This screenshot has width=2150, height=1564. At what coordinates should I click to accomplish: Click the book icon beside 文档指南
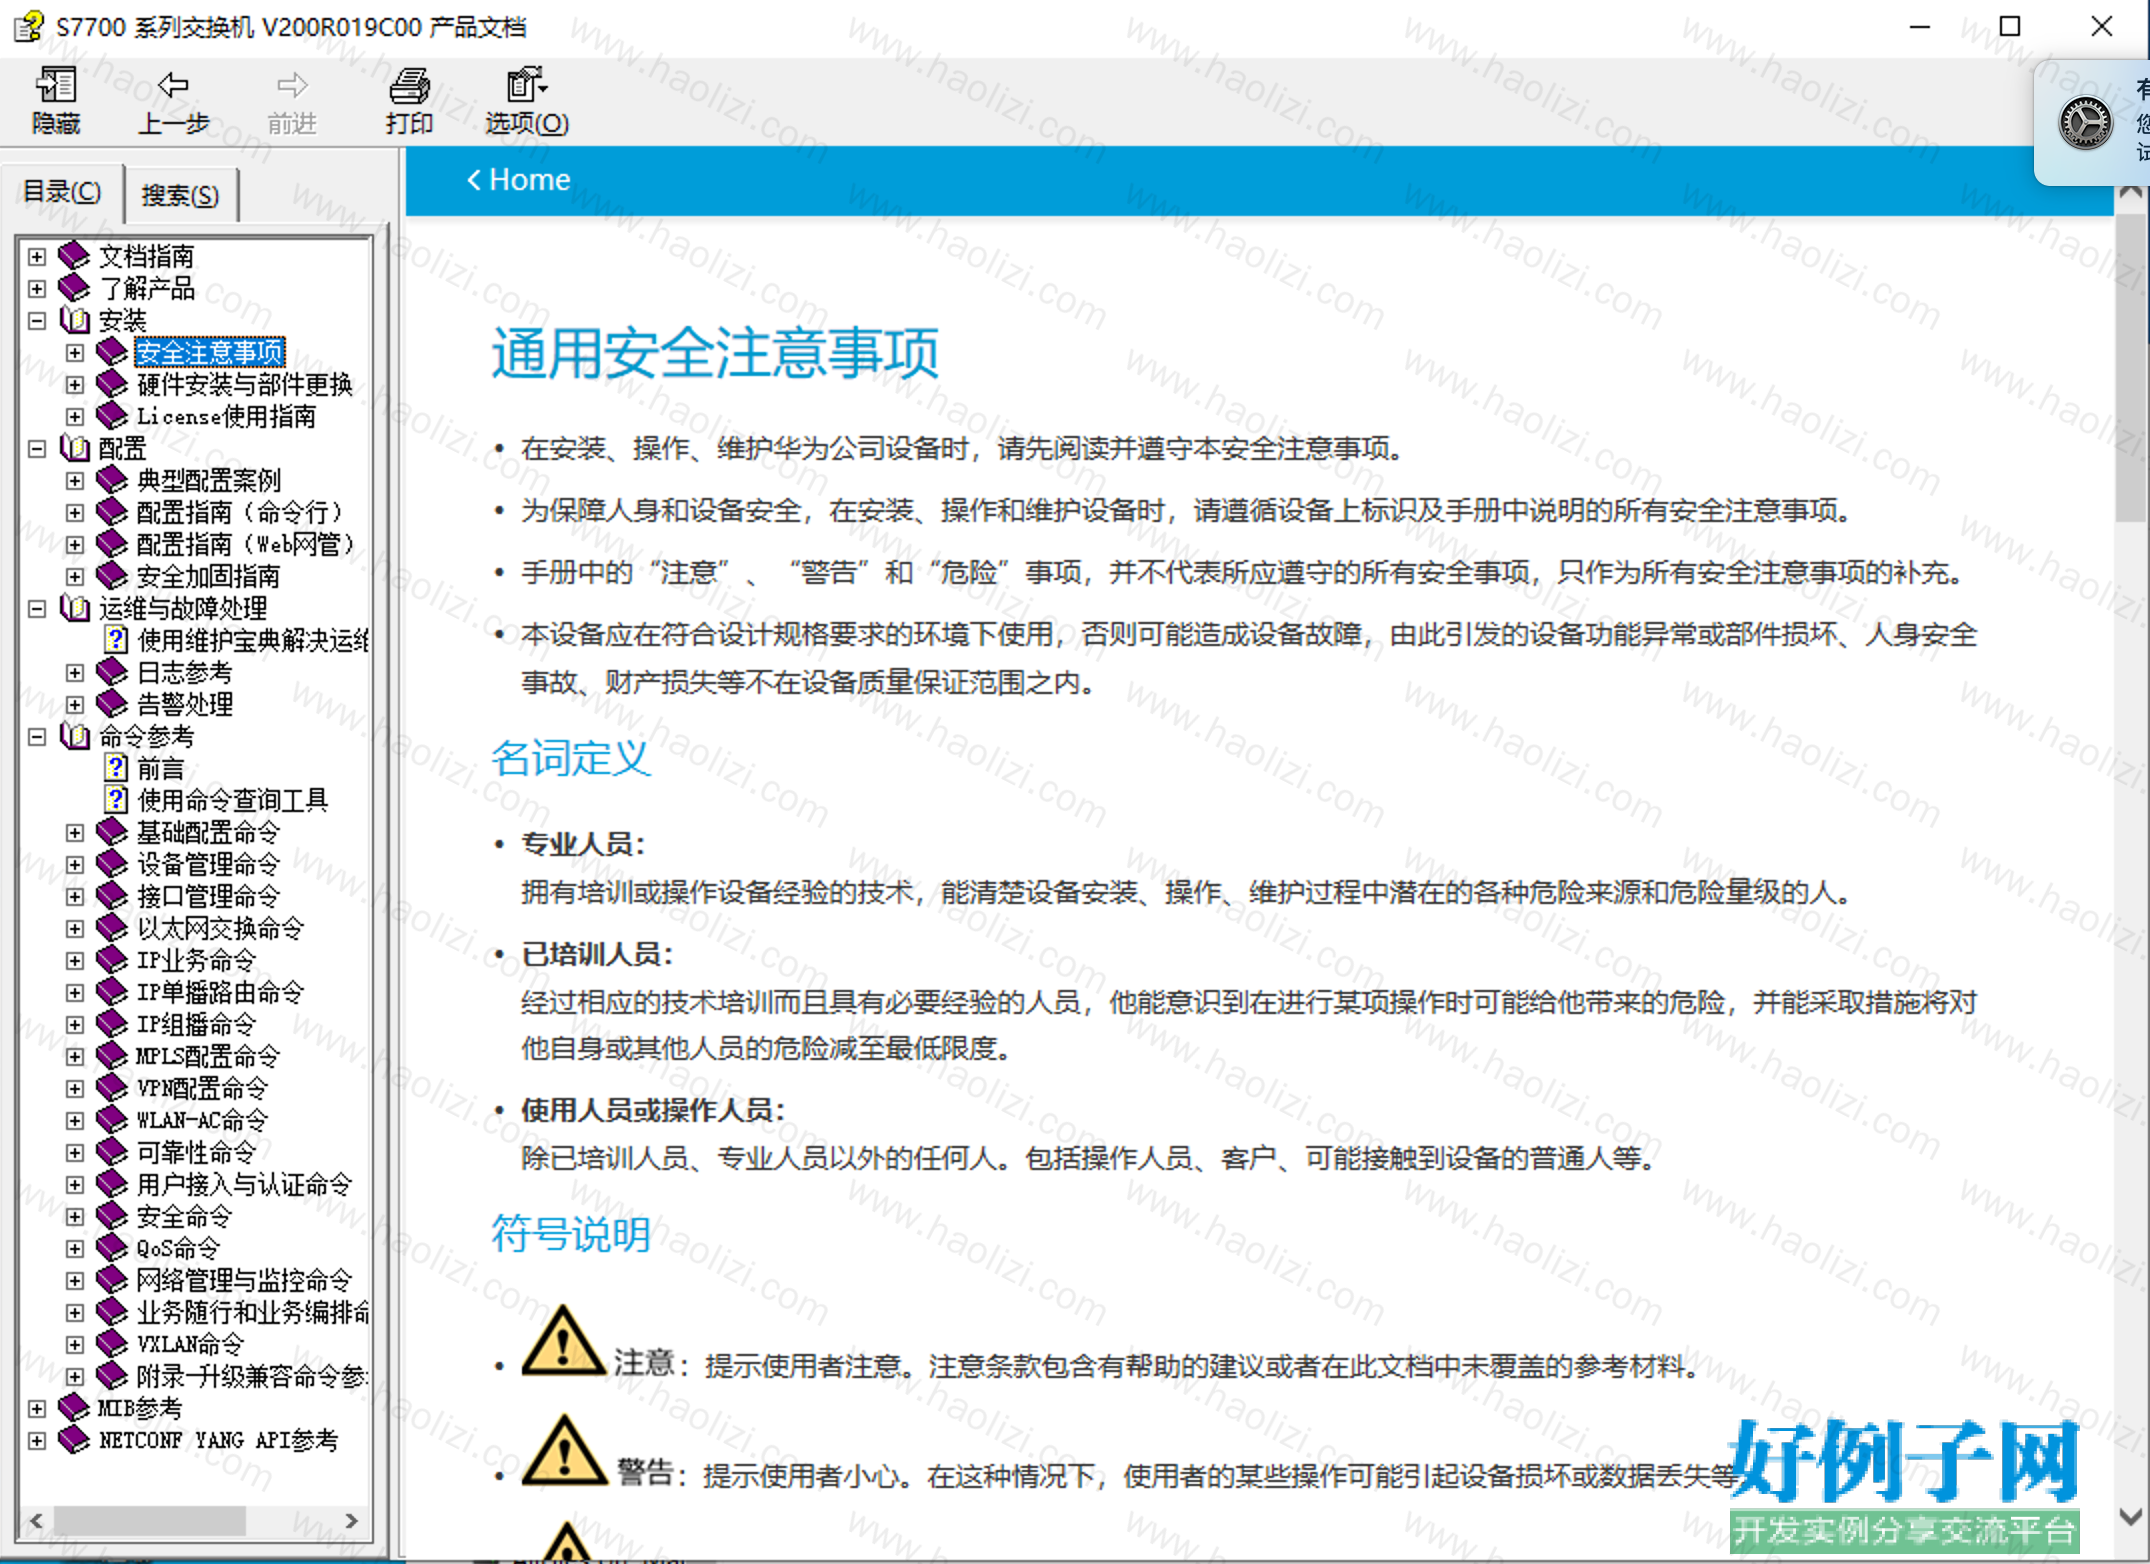click(74, 256)
